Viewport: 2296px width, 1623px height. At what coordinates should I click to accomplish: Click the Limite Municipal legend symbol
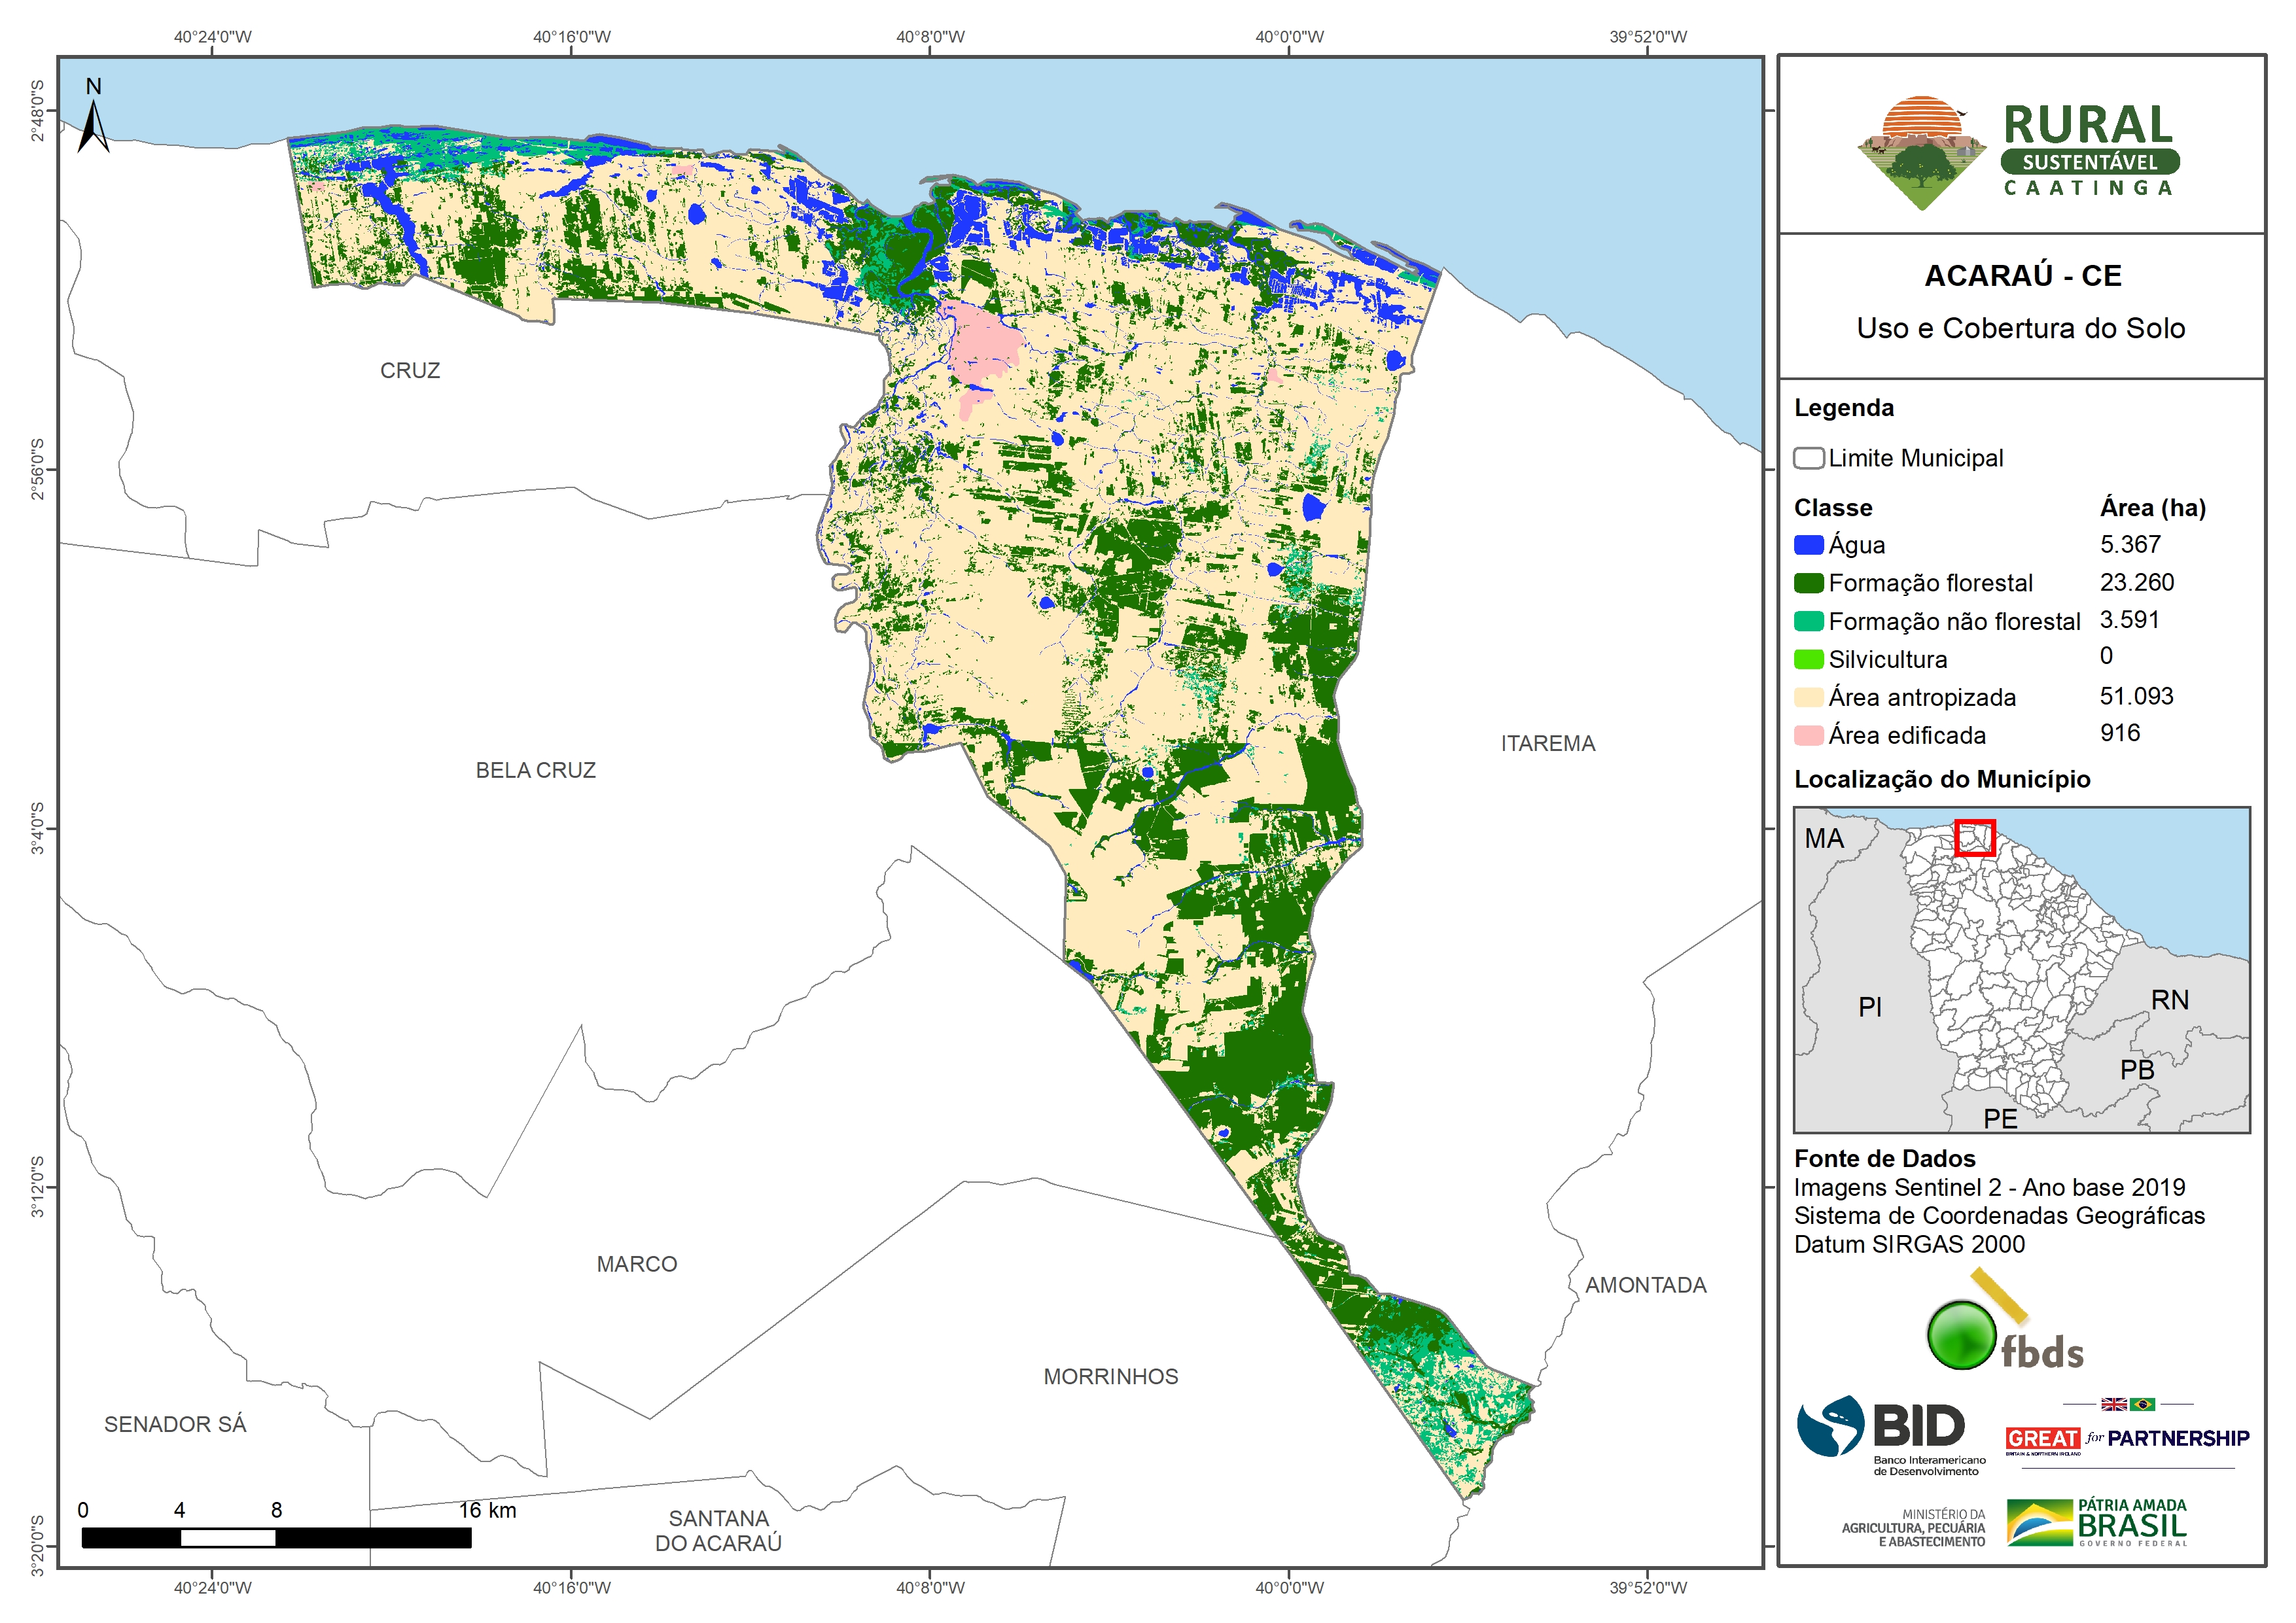tap(1808, 458)
